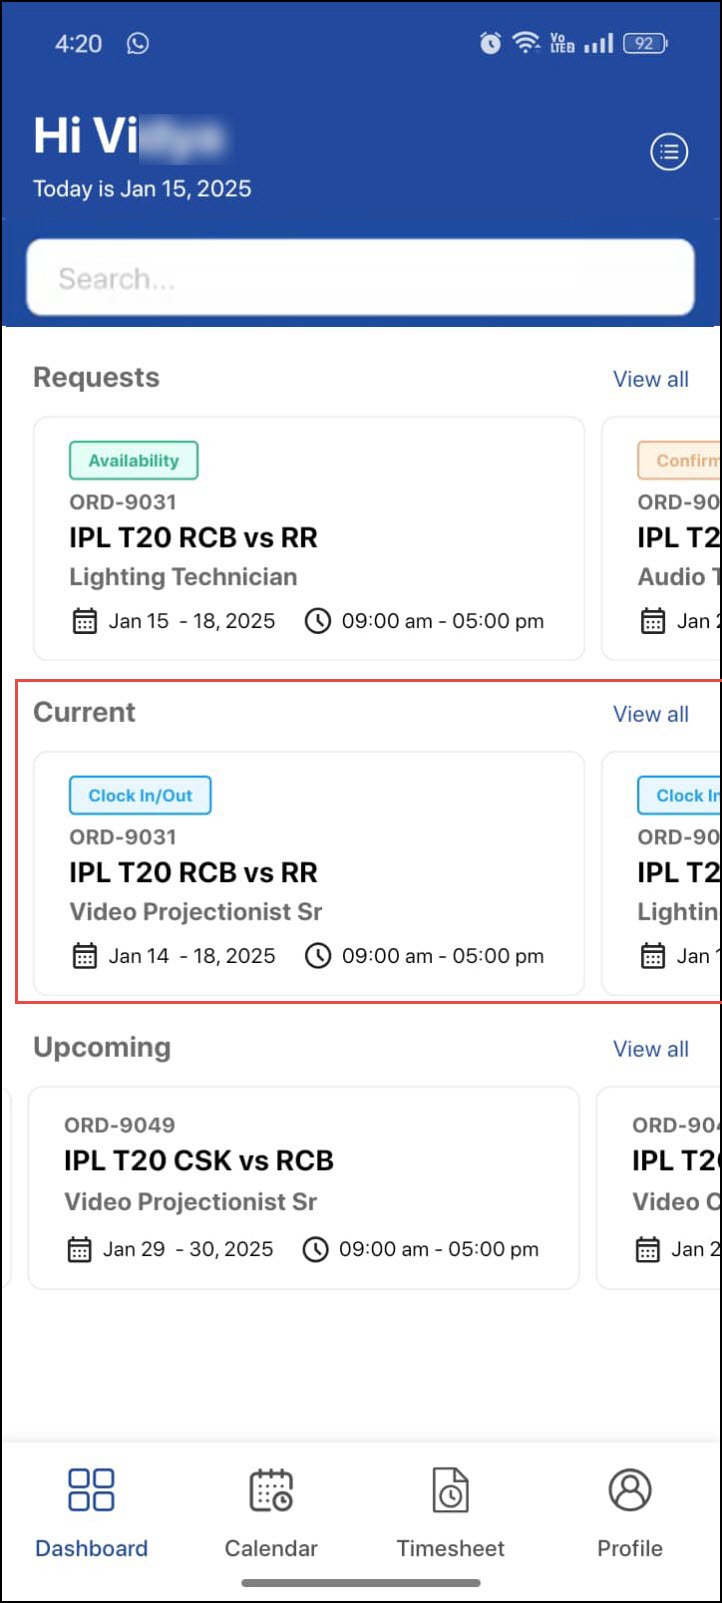This screenshot has height=1603, width=722.
Task: Click calendar icon beside Jan 29 - 30, 2025
Action: [79, 1249]
